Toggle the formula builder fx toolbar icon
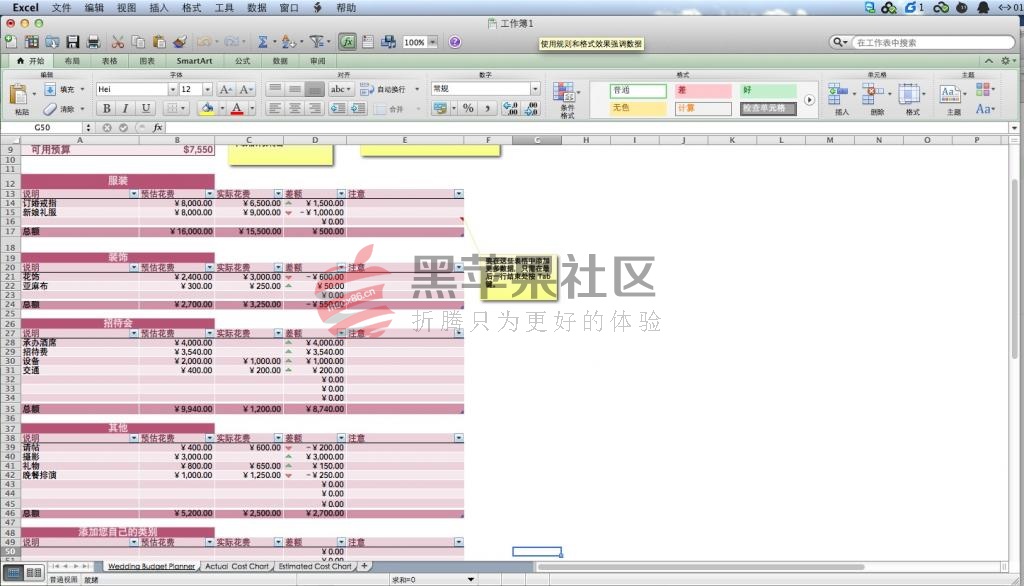 click(x=347, y=42)
